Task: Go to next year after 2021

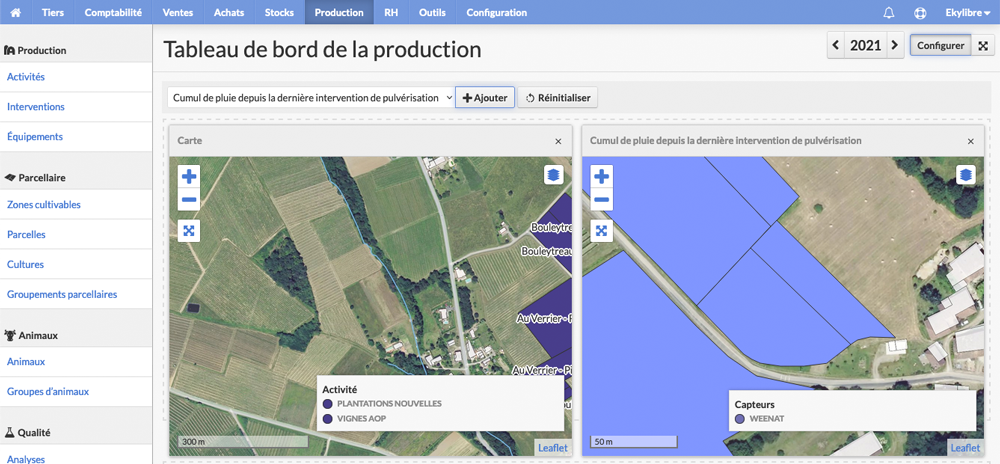Action: click(895, 45)
